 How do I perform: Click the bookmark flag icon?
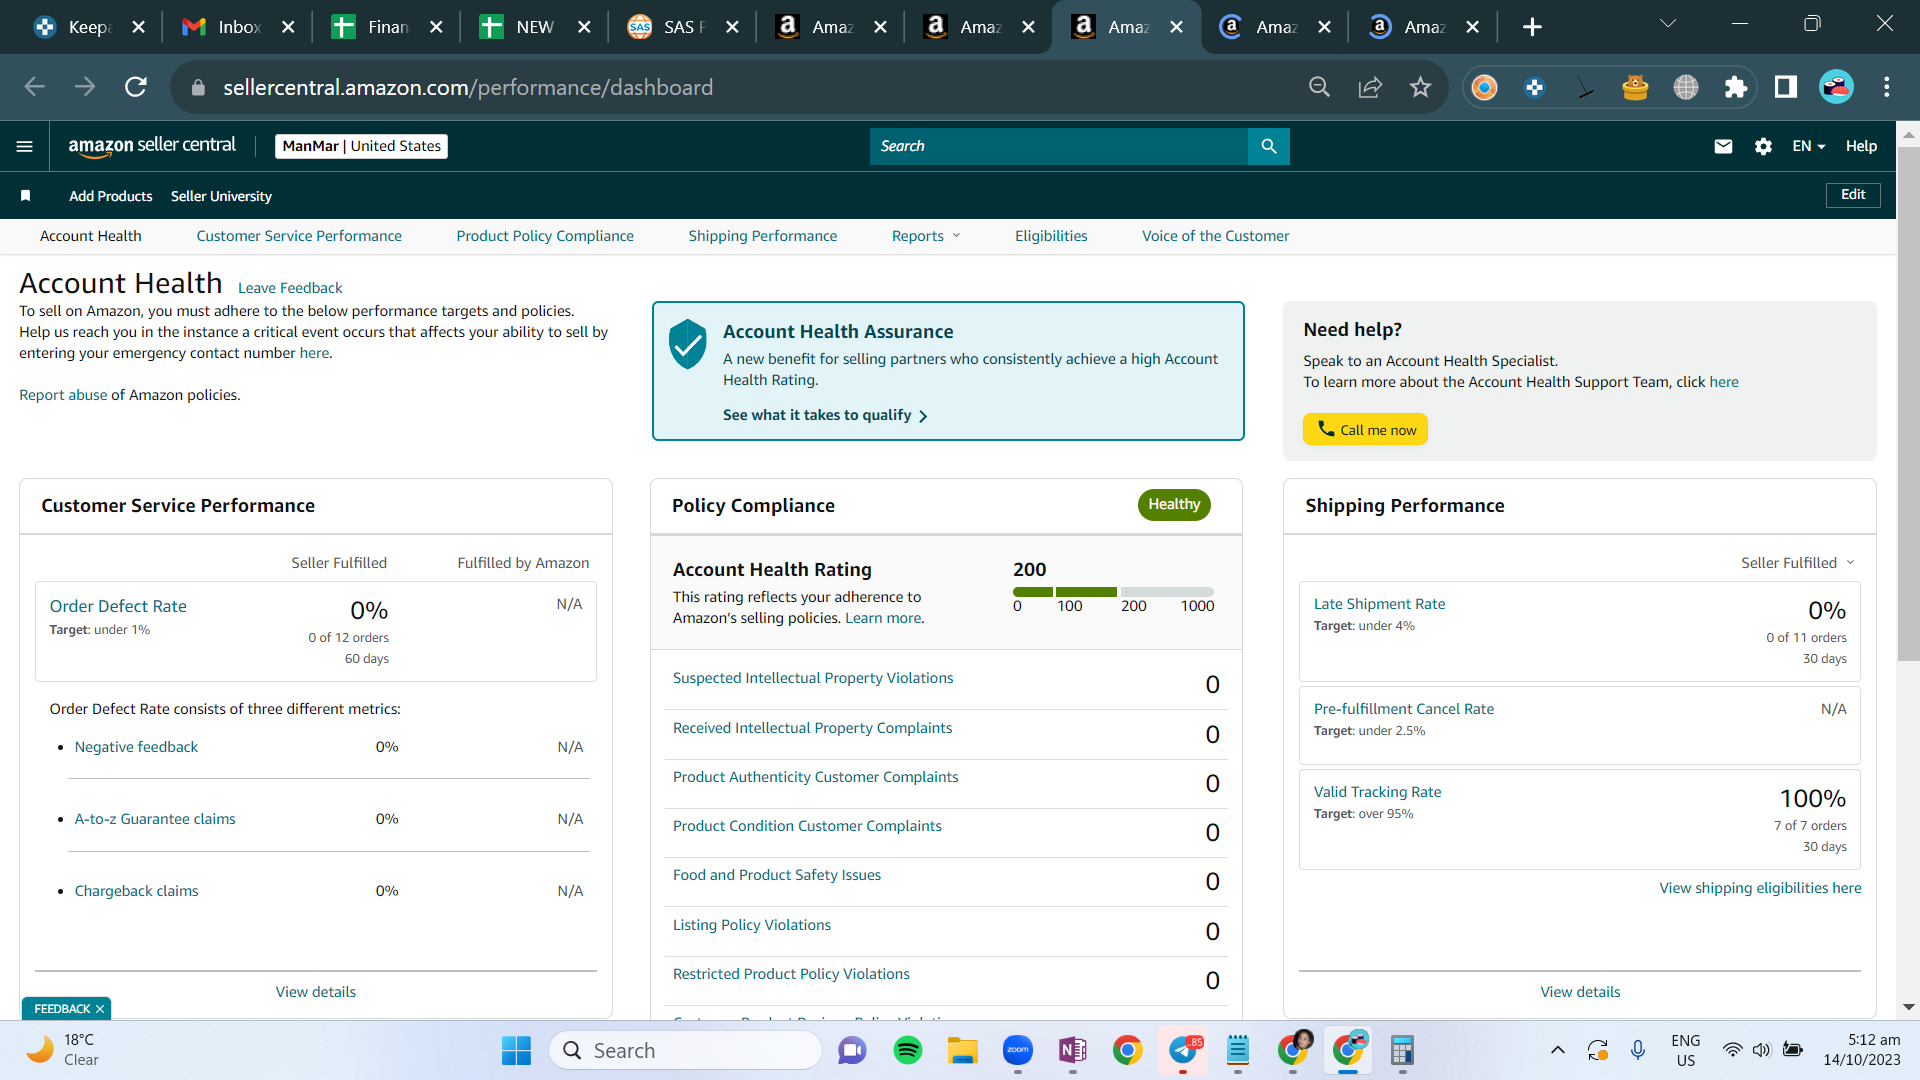click(26, 196)
